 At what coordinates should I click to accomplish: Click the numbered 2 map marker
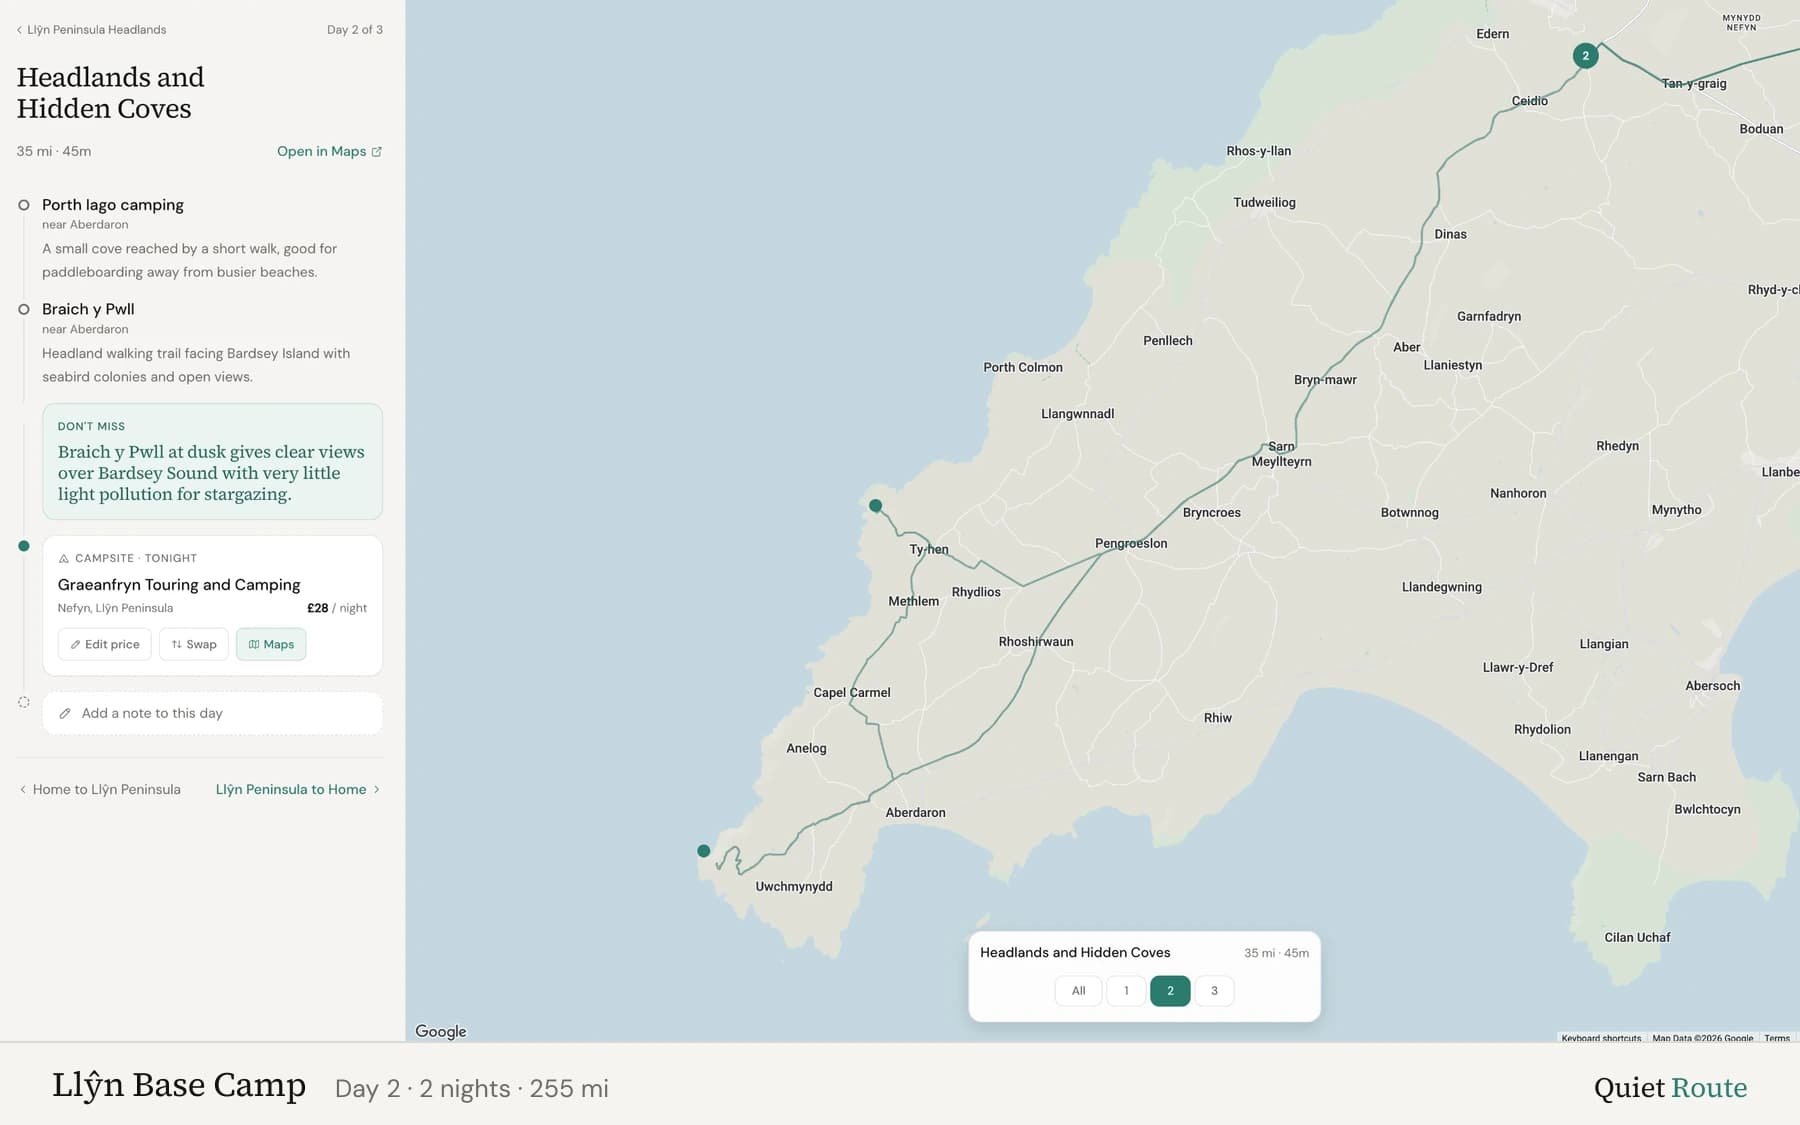click(x=1585, y=56)
